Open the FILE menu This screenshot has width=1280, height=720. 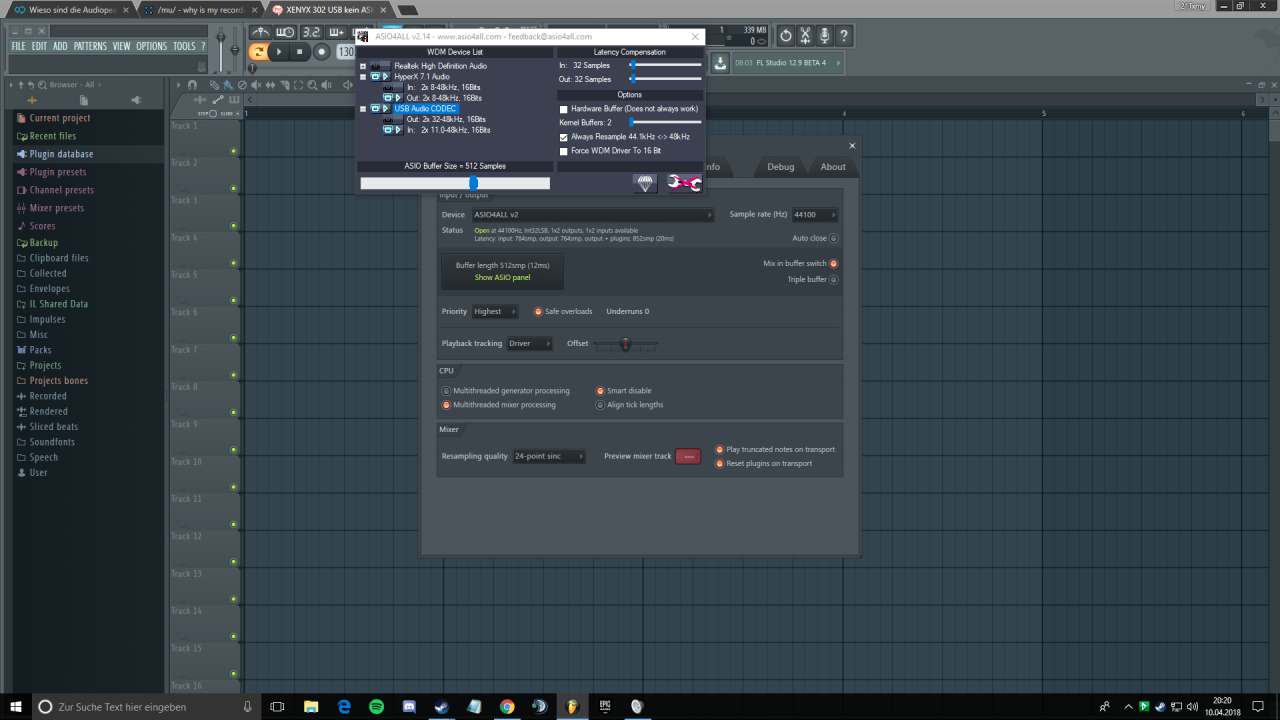[18, 46]
